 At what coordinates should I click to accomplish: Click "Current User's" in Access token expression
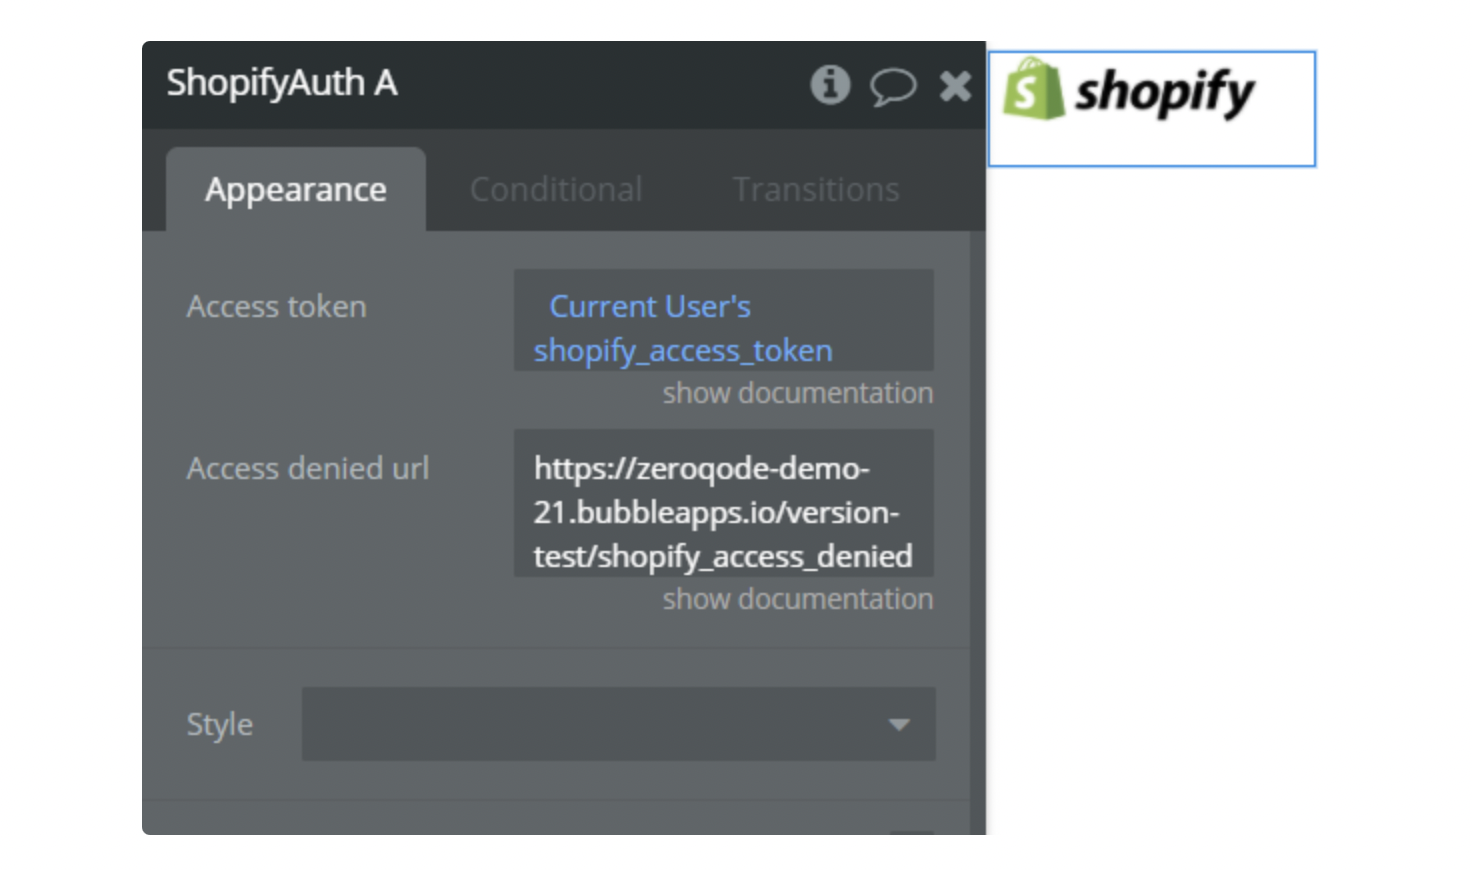coord(650,306)
